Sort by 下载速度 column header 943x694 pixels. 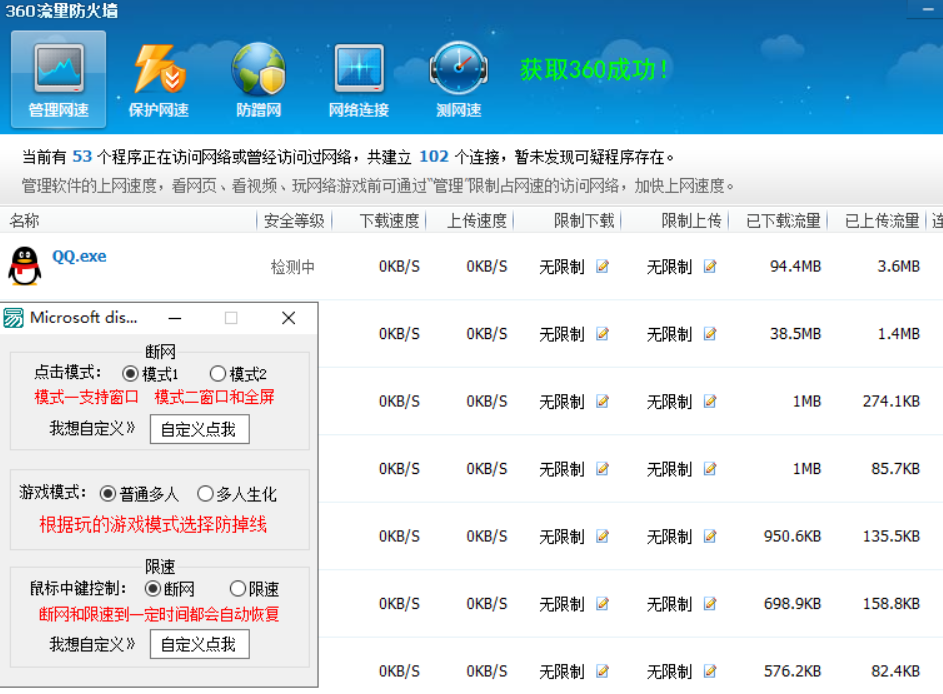pyautogui.click(x=389, y=221)
